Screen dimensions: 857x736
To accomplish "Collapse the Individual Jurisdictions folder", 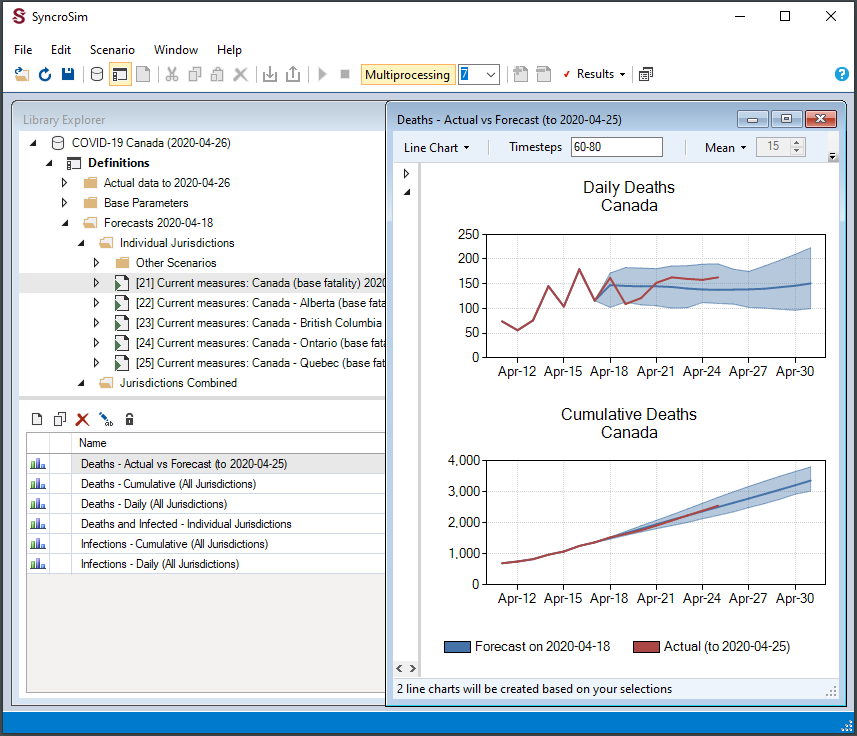I will click(81, 243).
